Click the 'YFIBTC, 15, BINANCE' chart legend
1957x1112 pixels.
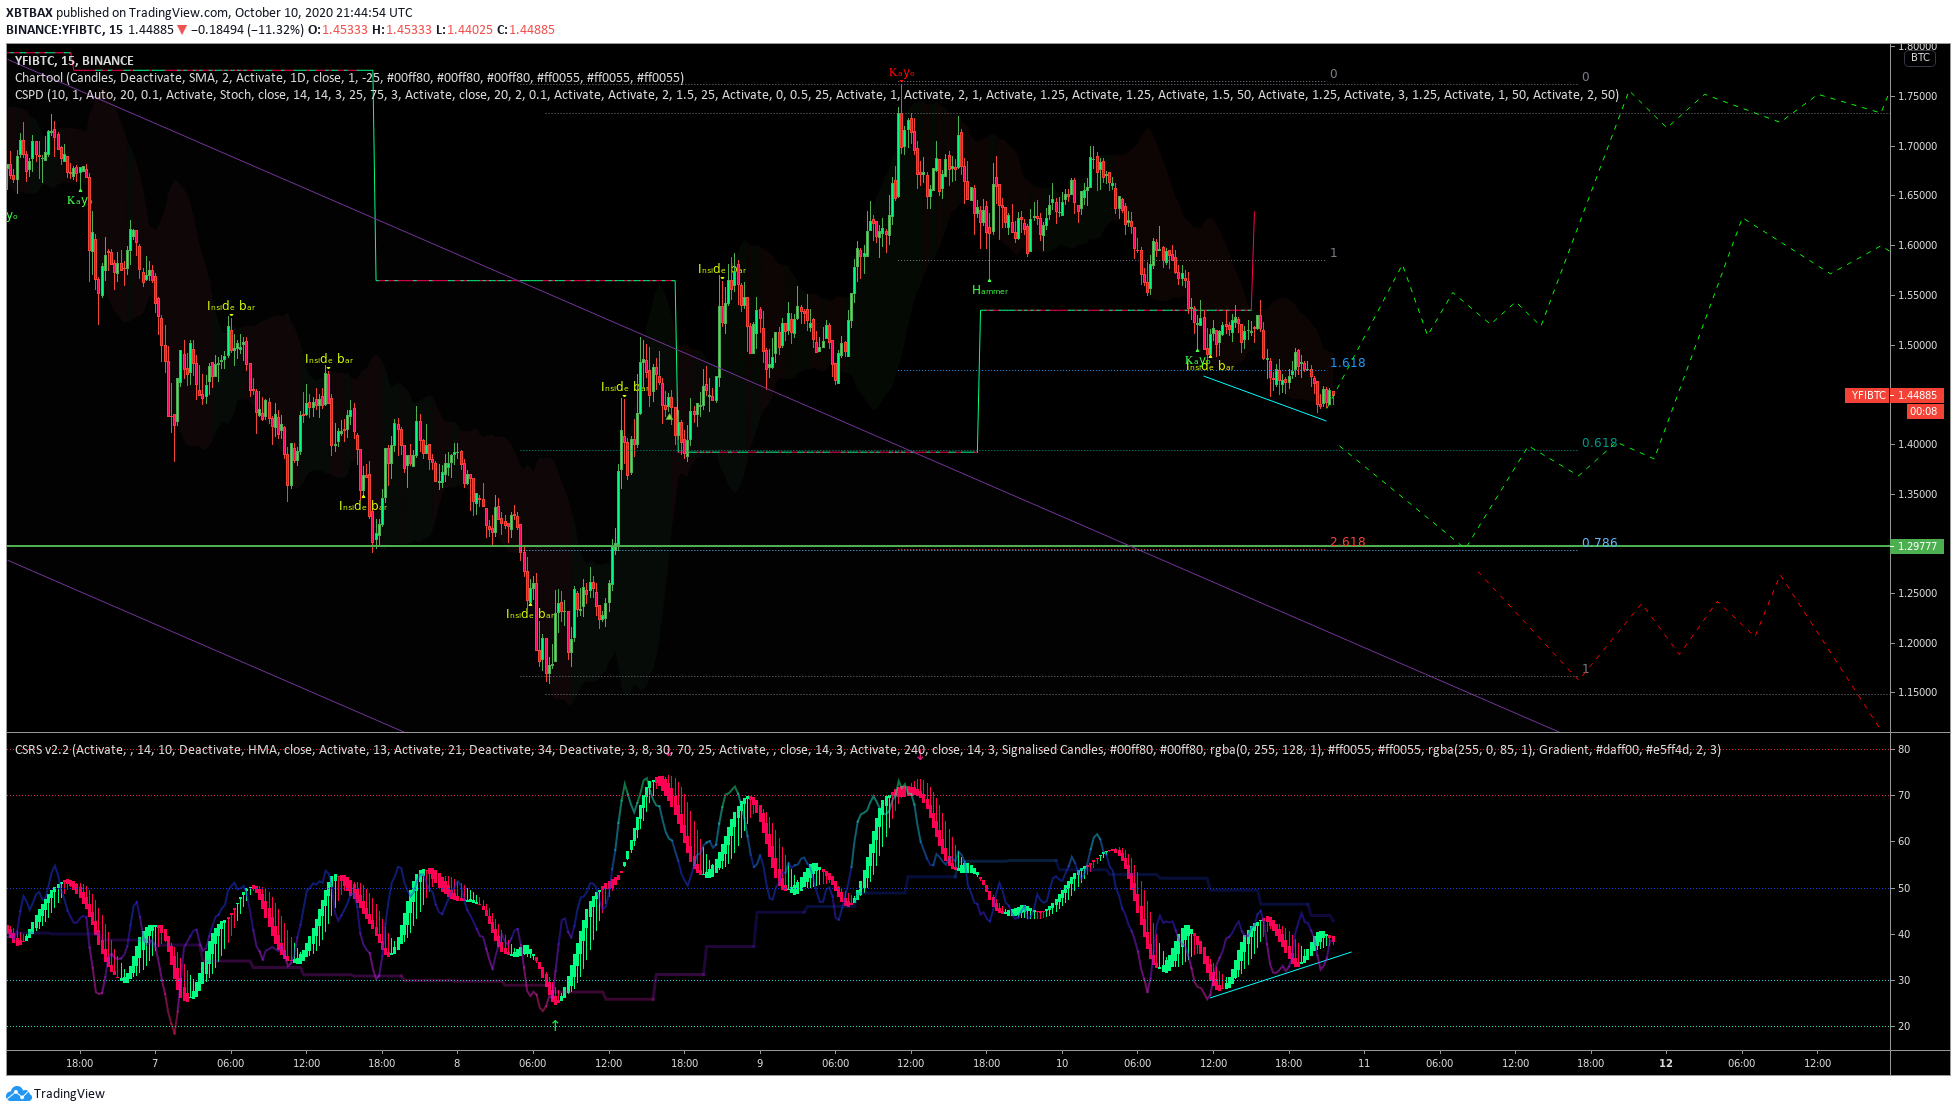74,61
